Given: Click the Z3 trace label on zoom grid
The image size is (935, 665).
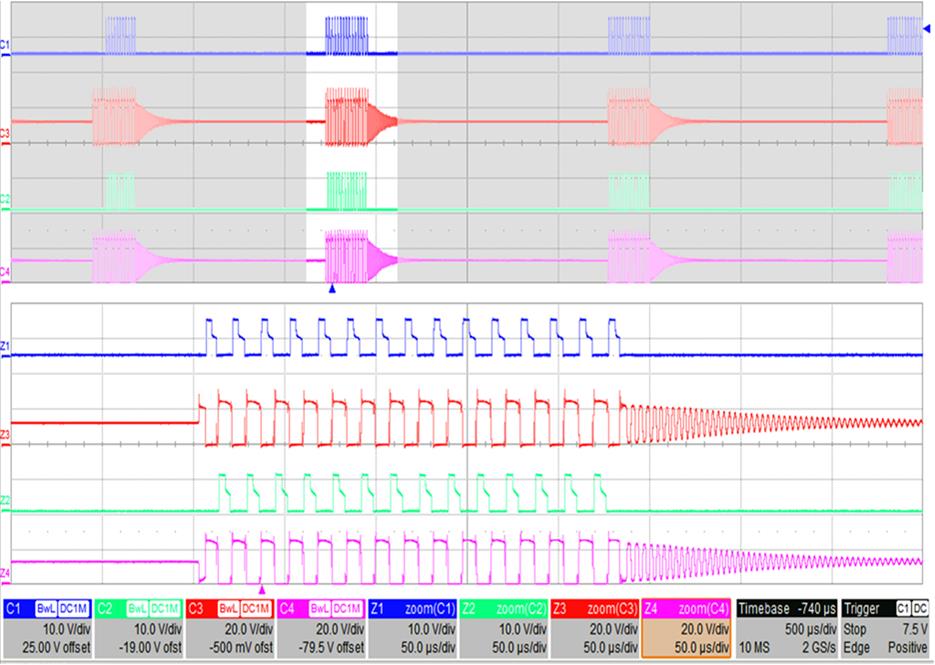Looking at the screenshot, I should pos(5,434).
